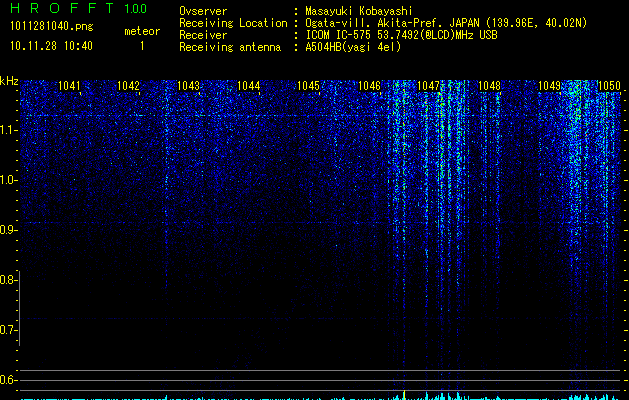This screenshot has height=400, width=629.
Task: Click time marker 1050
Action: click(x=609, y=85)
